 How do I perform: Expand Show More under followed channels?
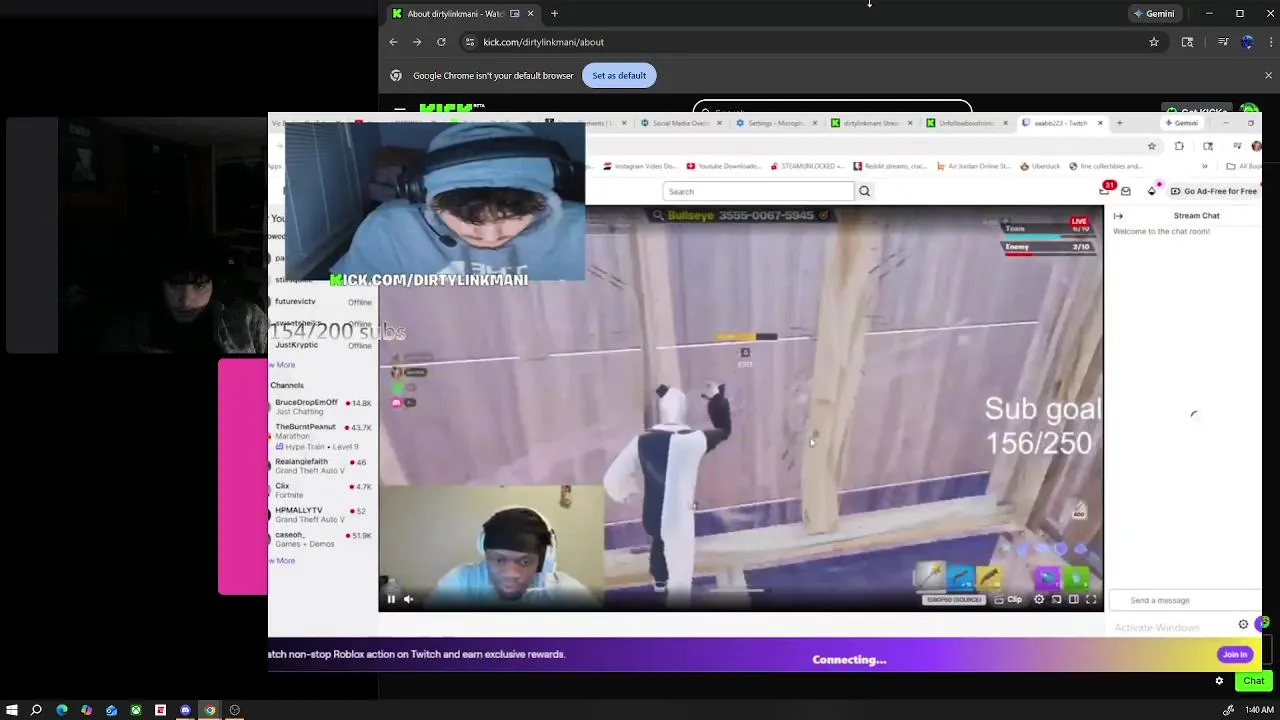point(284,365)
